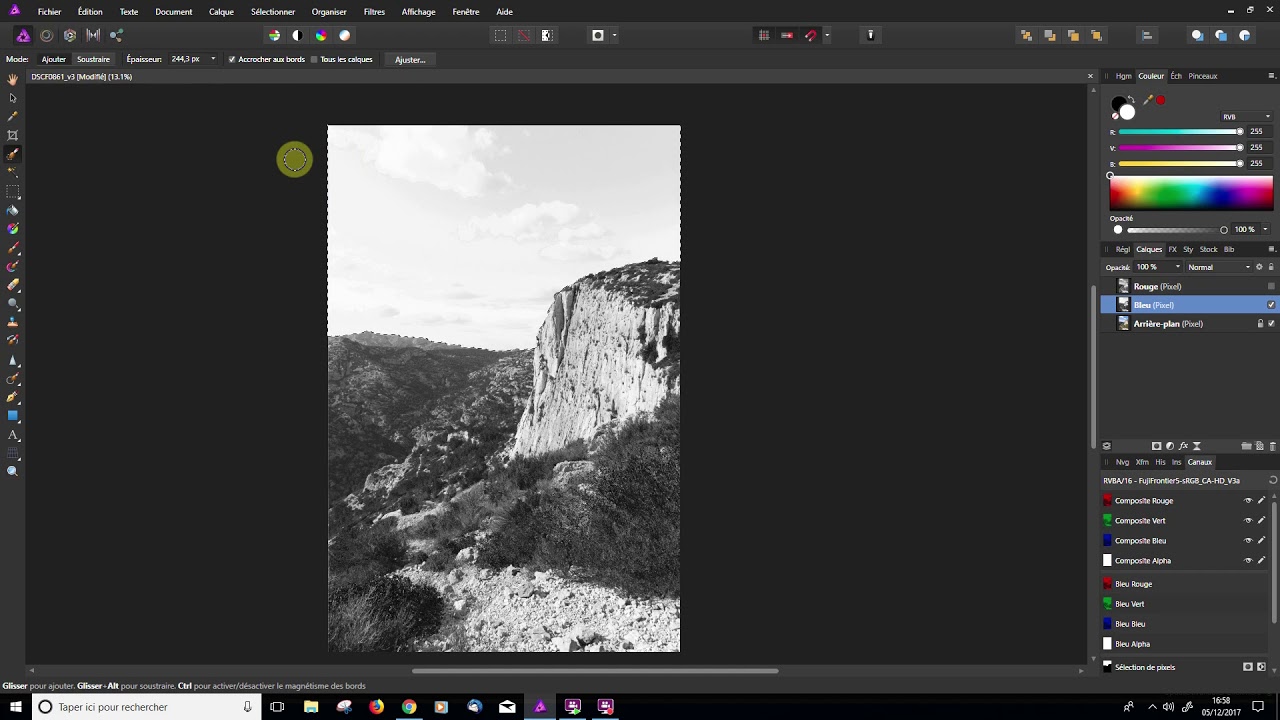Image resolution: width=1280 pixels, height=720 pixels.
Task: Click the V green channel slider
Action: pos(1180,147)
